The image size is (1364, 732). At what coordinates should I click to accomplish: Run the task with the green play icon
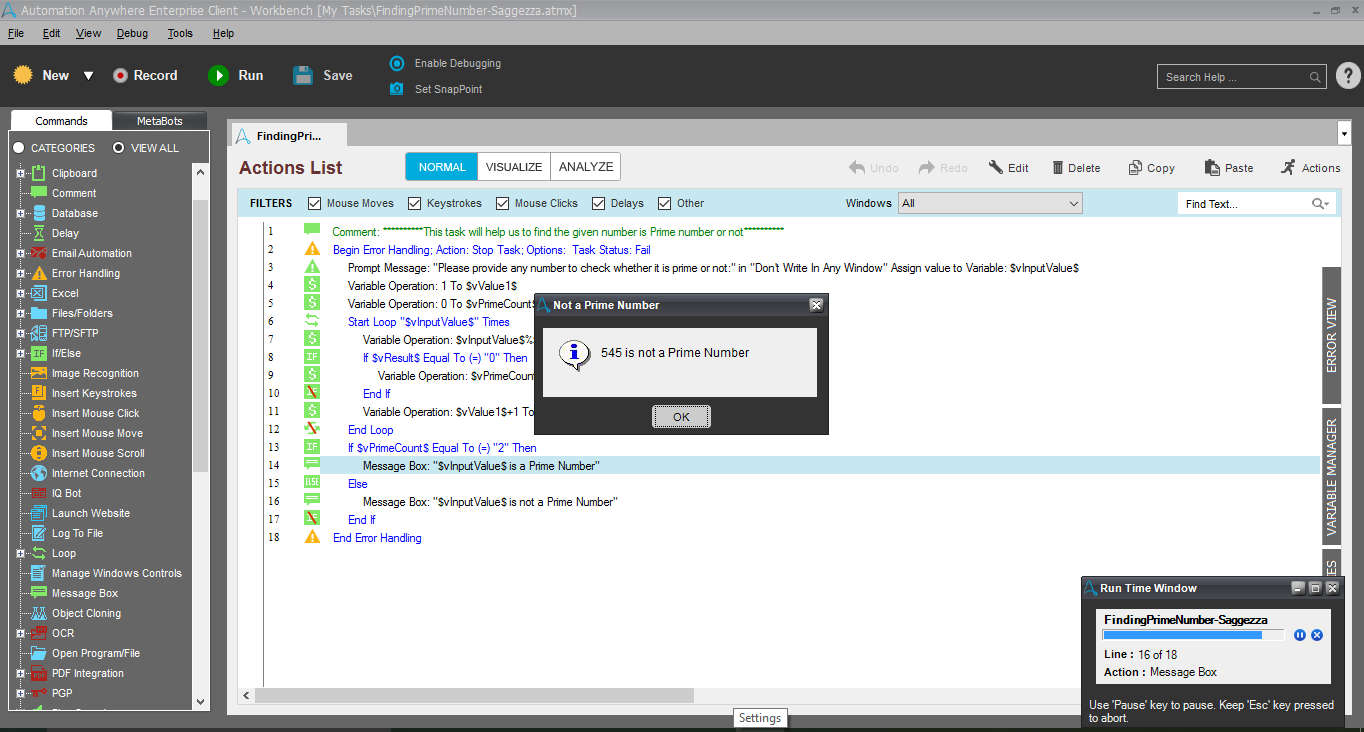pos(218,75)
